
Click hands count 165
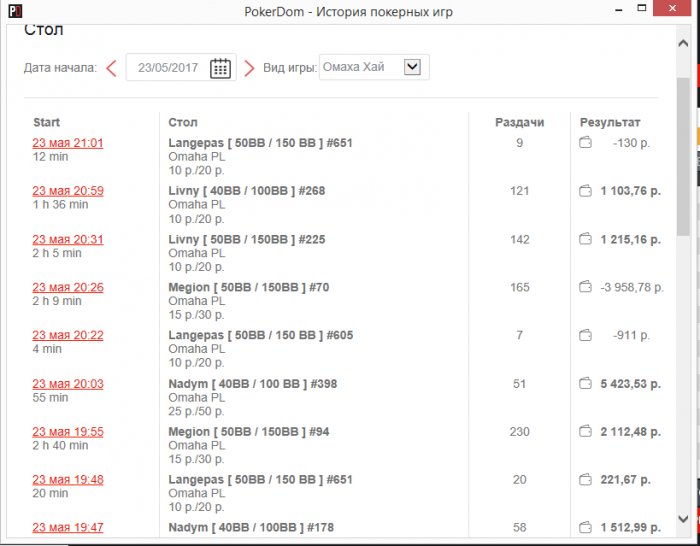(x=520, y=287)
